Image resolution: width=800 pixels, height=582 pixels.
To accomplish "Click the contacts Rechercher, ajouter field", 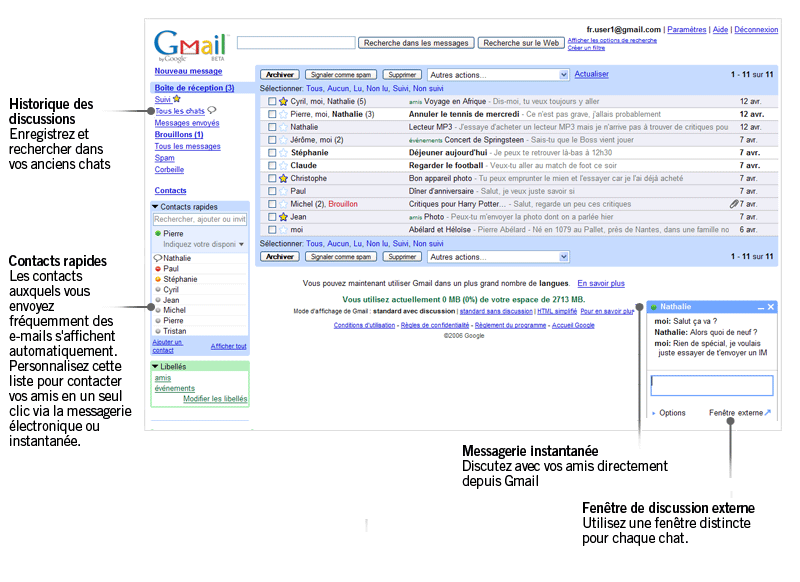I will click(200, 219).
